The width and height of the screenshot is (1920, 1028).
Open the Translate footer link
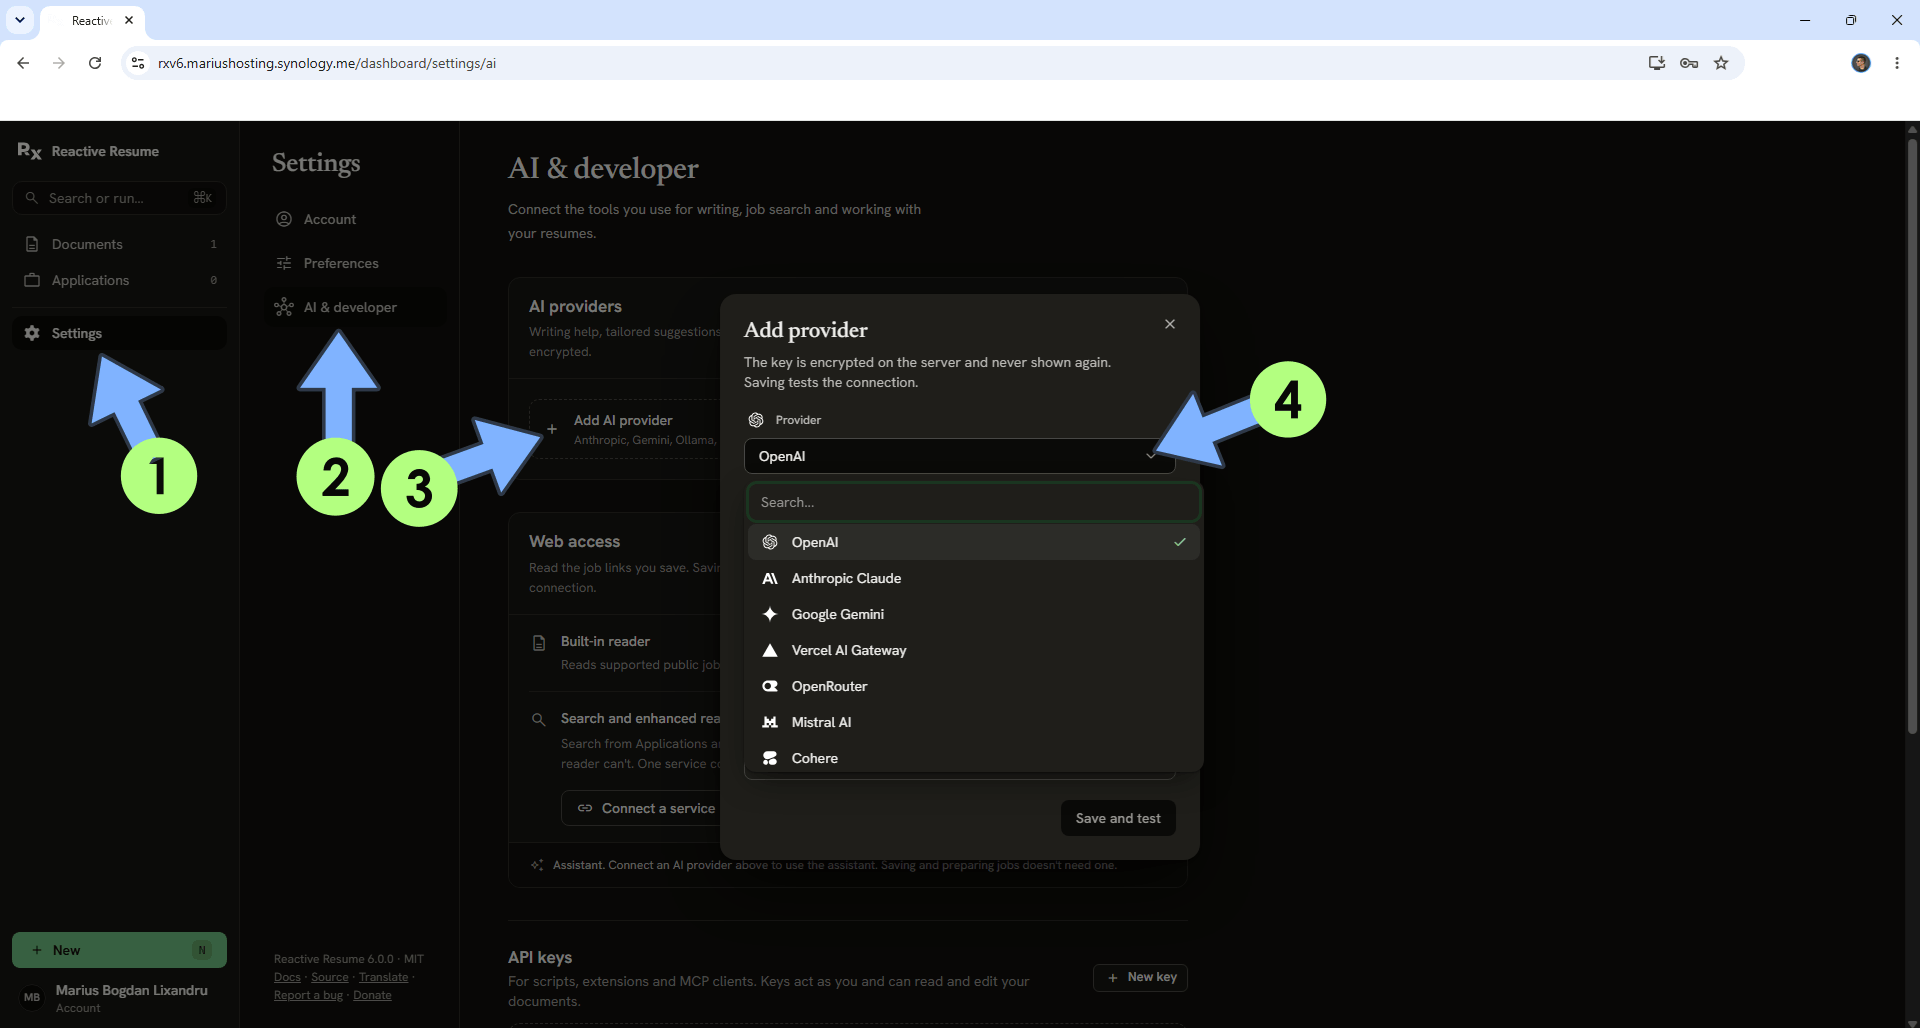(383, 977)
